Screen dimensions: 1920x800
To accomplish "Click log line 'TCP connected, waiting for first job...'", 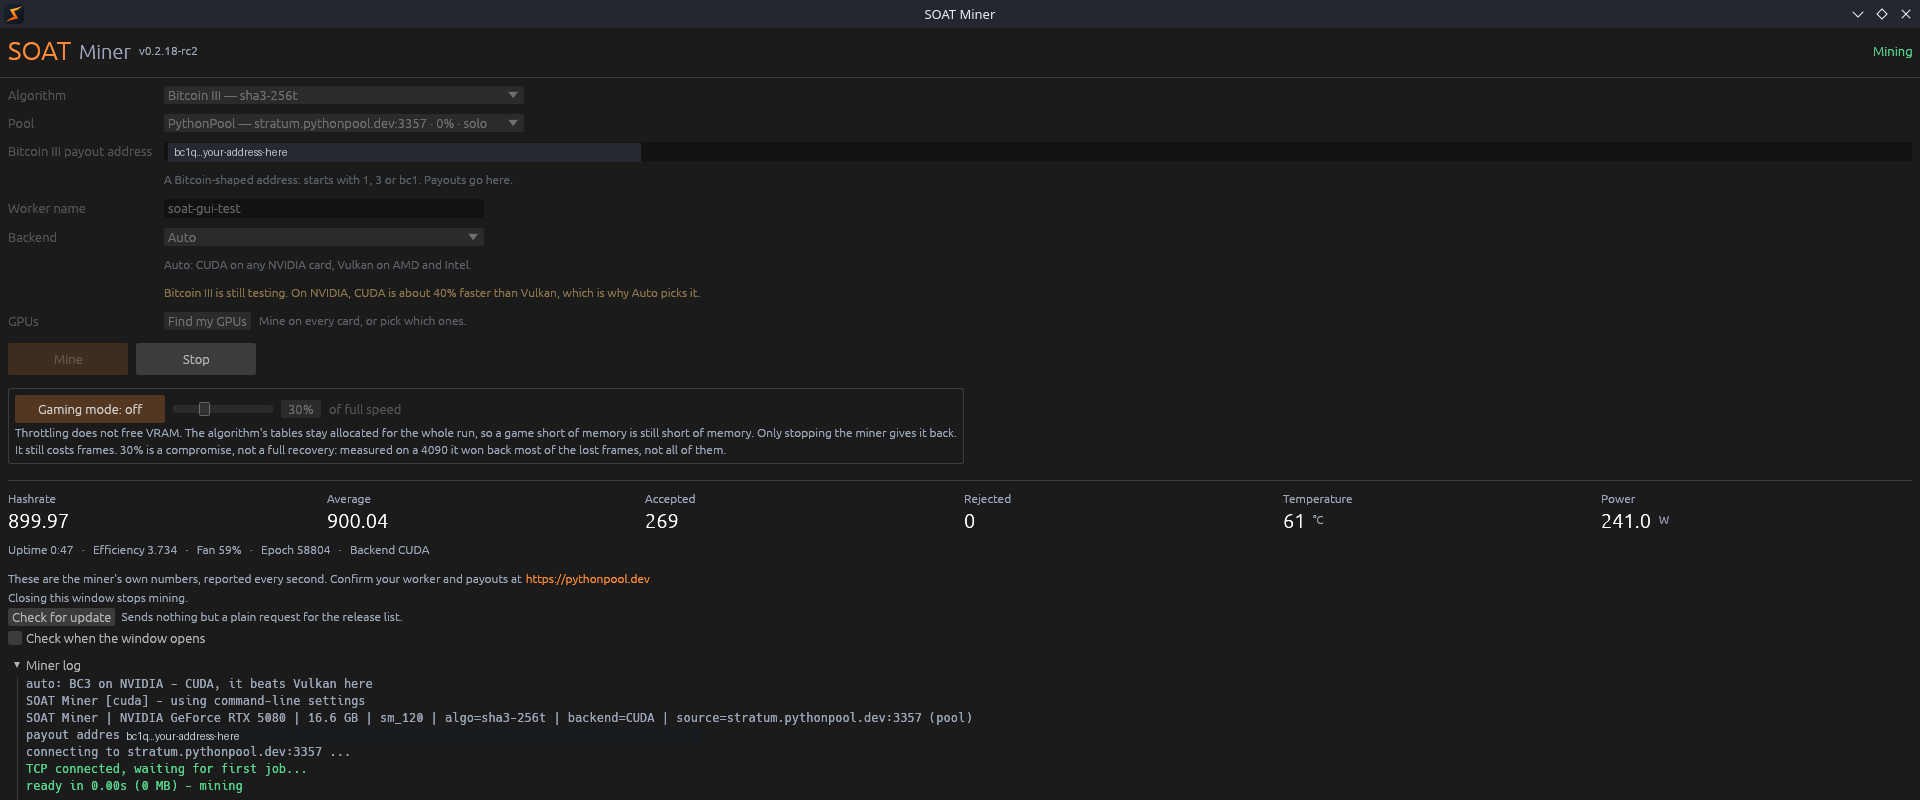I will pos(166,769).
